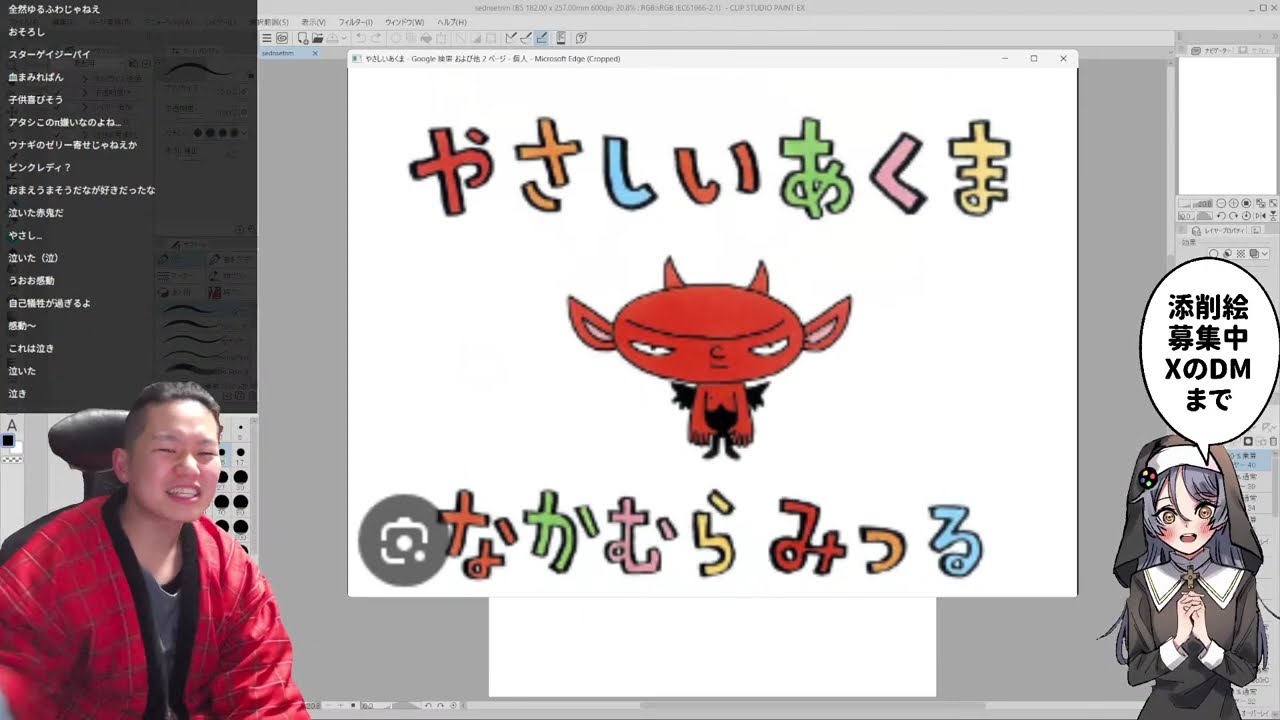Minimize the Microsoft Edge cropped window
Image resolution: width=1280 pixels, height=720 pixels.
[1005, 58]
